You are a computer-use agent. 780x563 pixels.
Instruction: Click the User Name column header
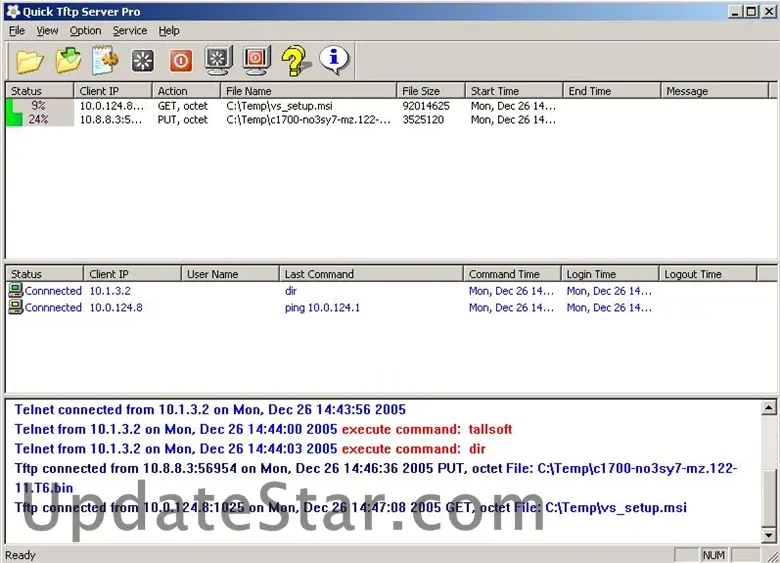230,274
